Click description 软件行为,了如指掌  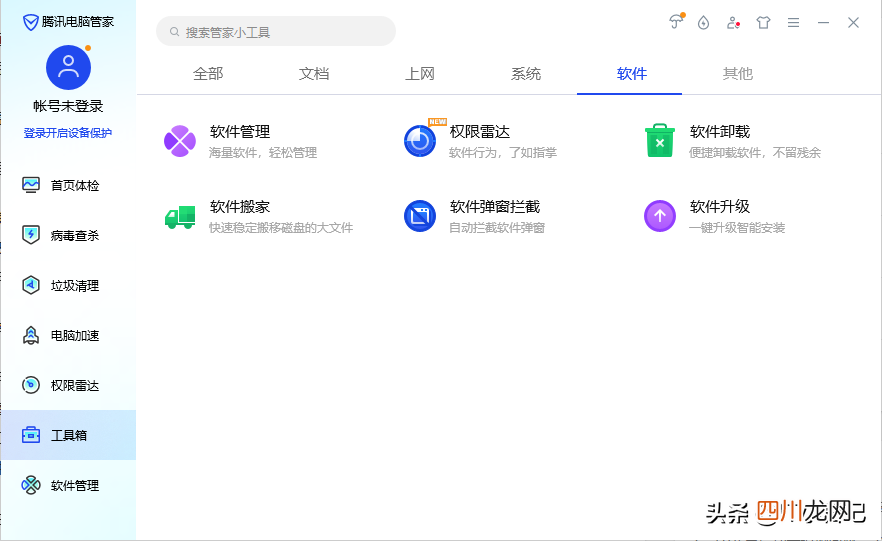(x=503, y=152)
